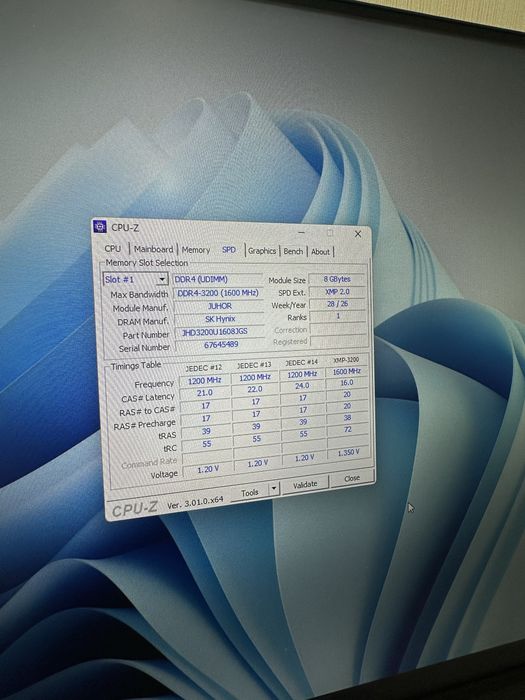Click the JUHOR module manufacturer value
Screen dimensions: 525x700
pyautogui.click(x=219, y=306)
